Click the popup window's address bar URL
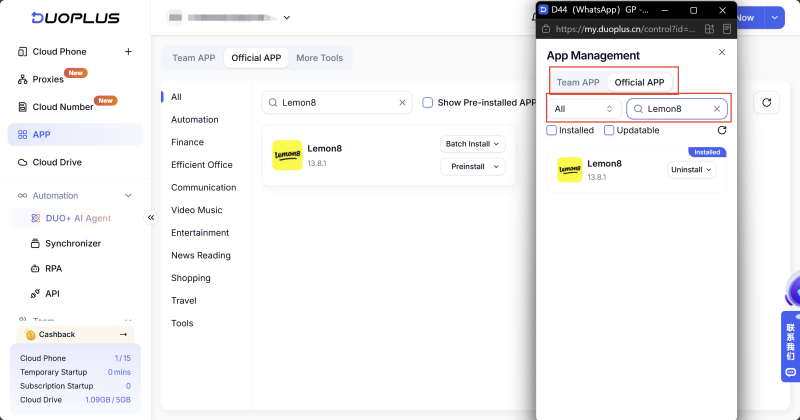Image resolution: width=800 pixels, height=420 pixels. tap(625, 29)
